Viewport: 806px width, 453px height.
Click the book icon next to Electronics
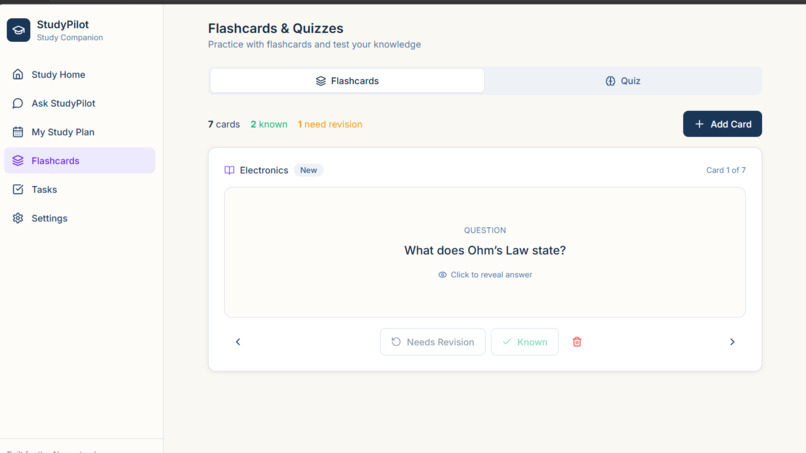229,170
